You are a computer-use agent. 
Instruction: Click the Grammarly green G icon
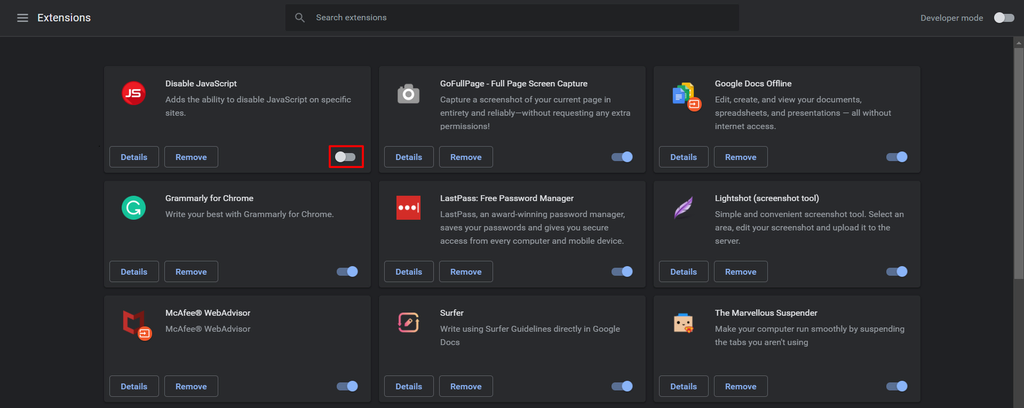tap(134, 208)
